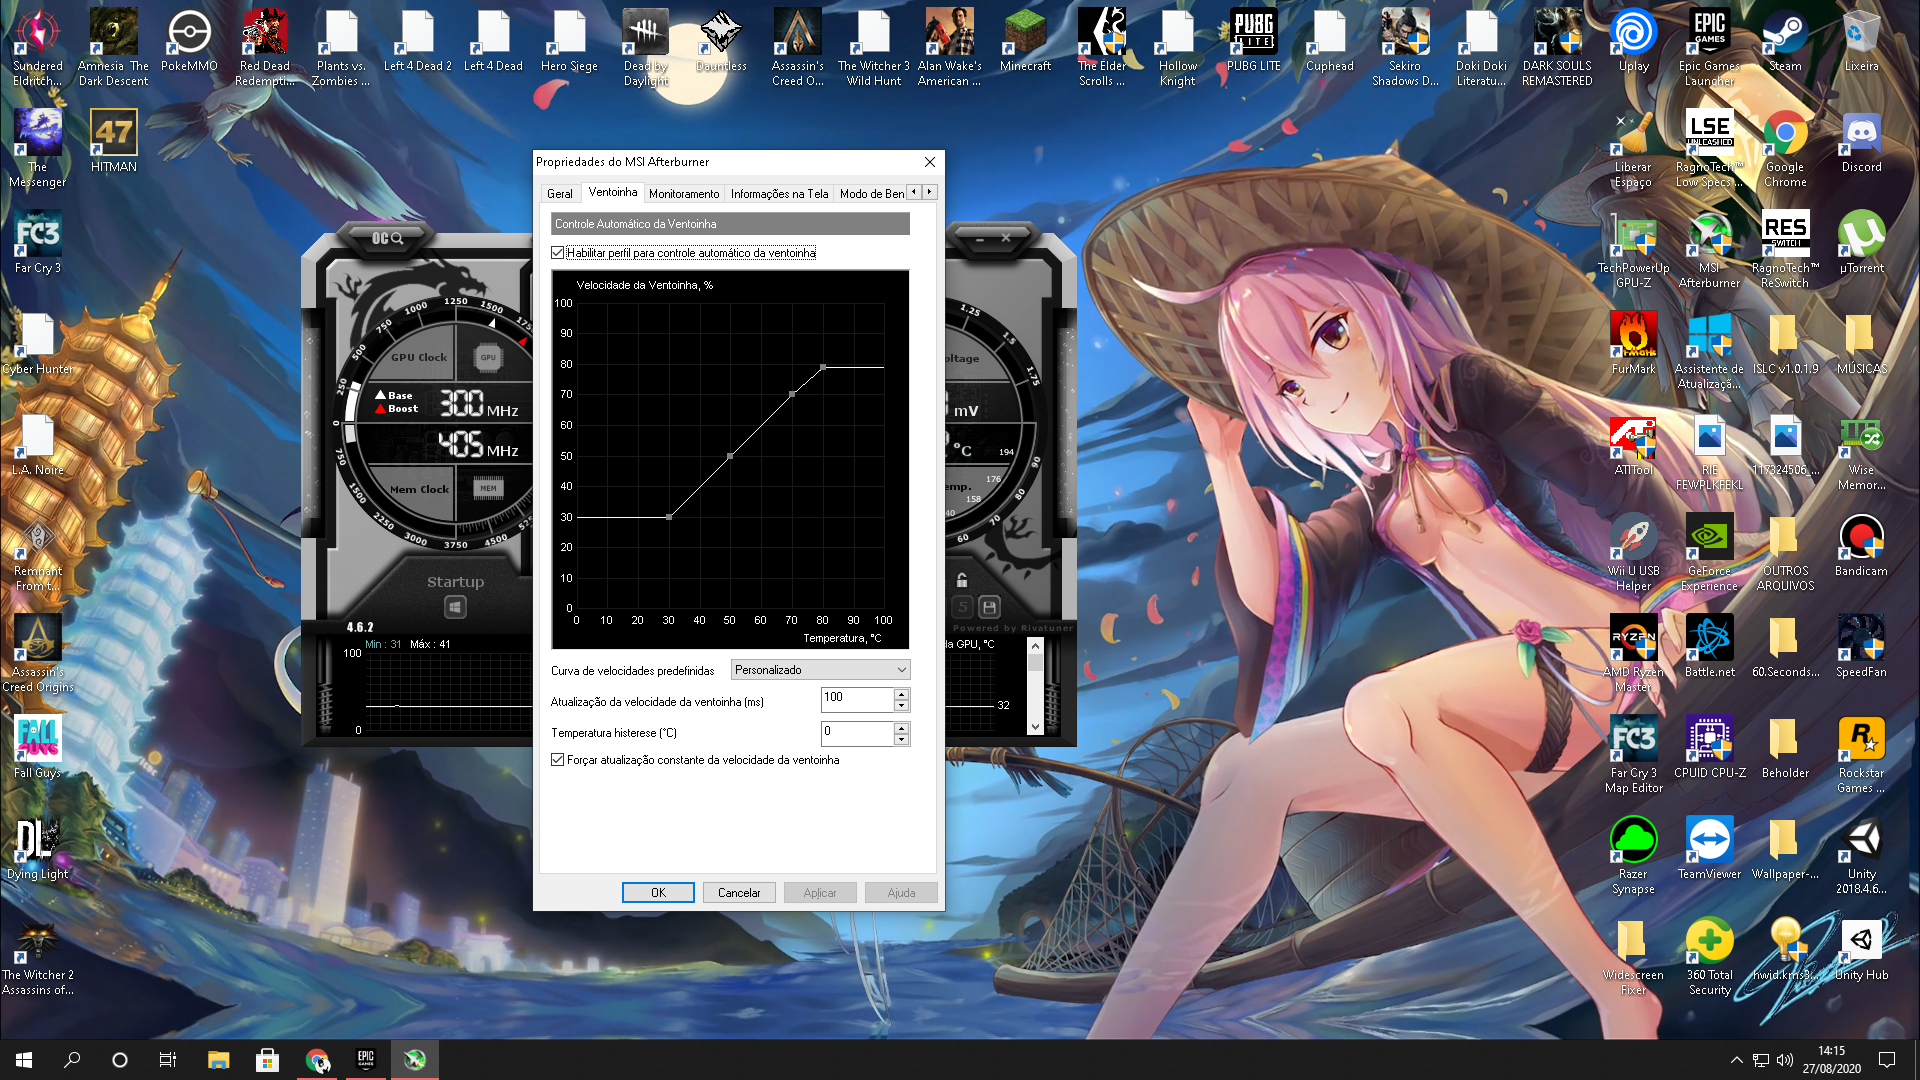The height and width of the screenshot is (1080, 1920).
Task: Click the Windows Start button
Action: 24,1060
